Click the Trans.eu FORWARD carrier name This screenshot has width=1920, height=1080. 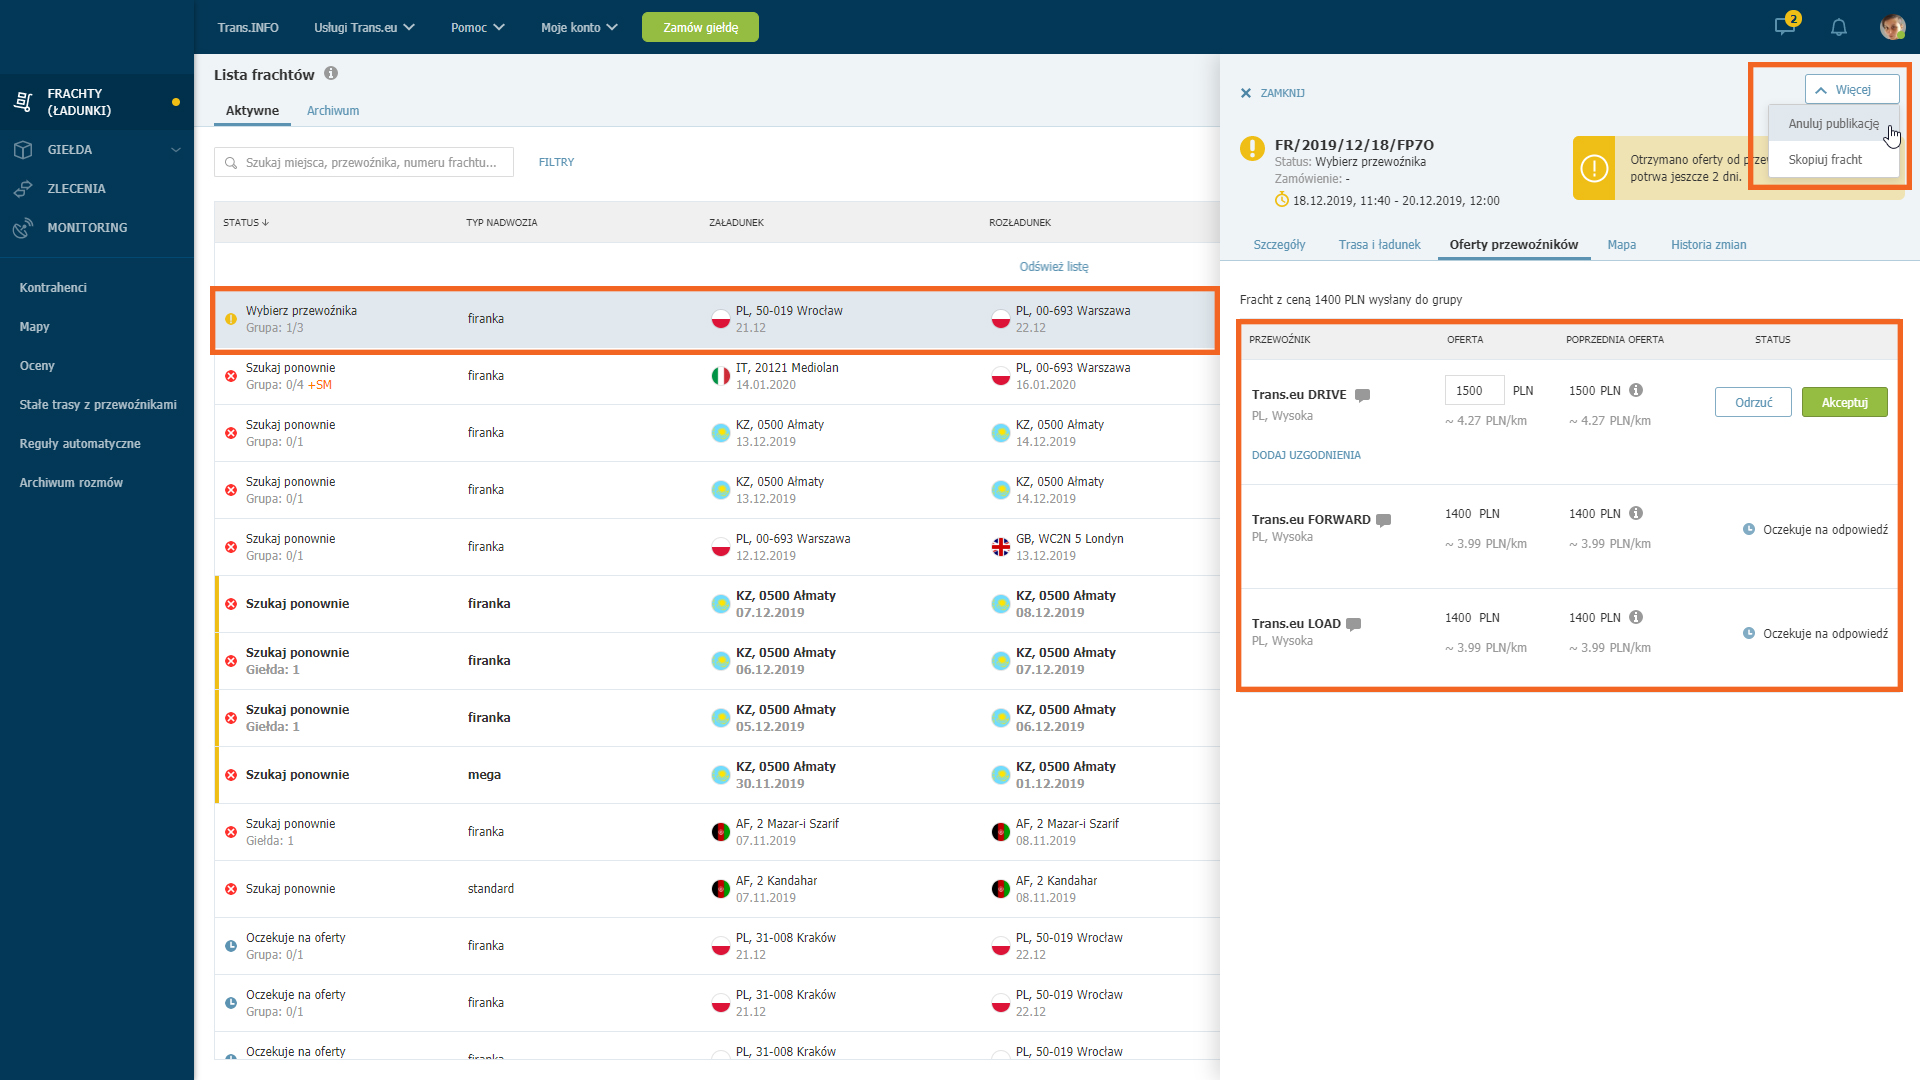1311,520
